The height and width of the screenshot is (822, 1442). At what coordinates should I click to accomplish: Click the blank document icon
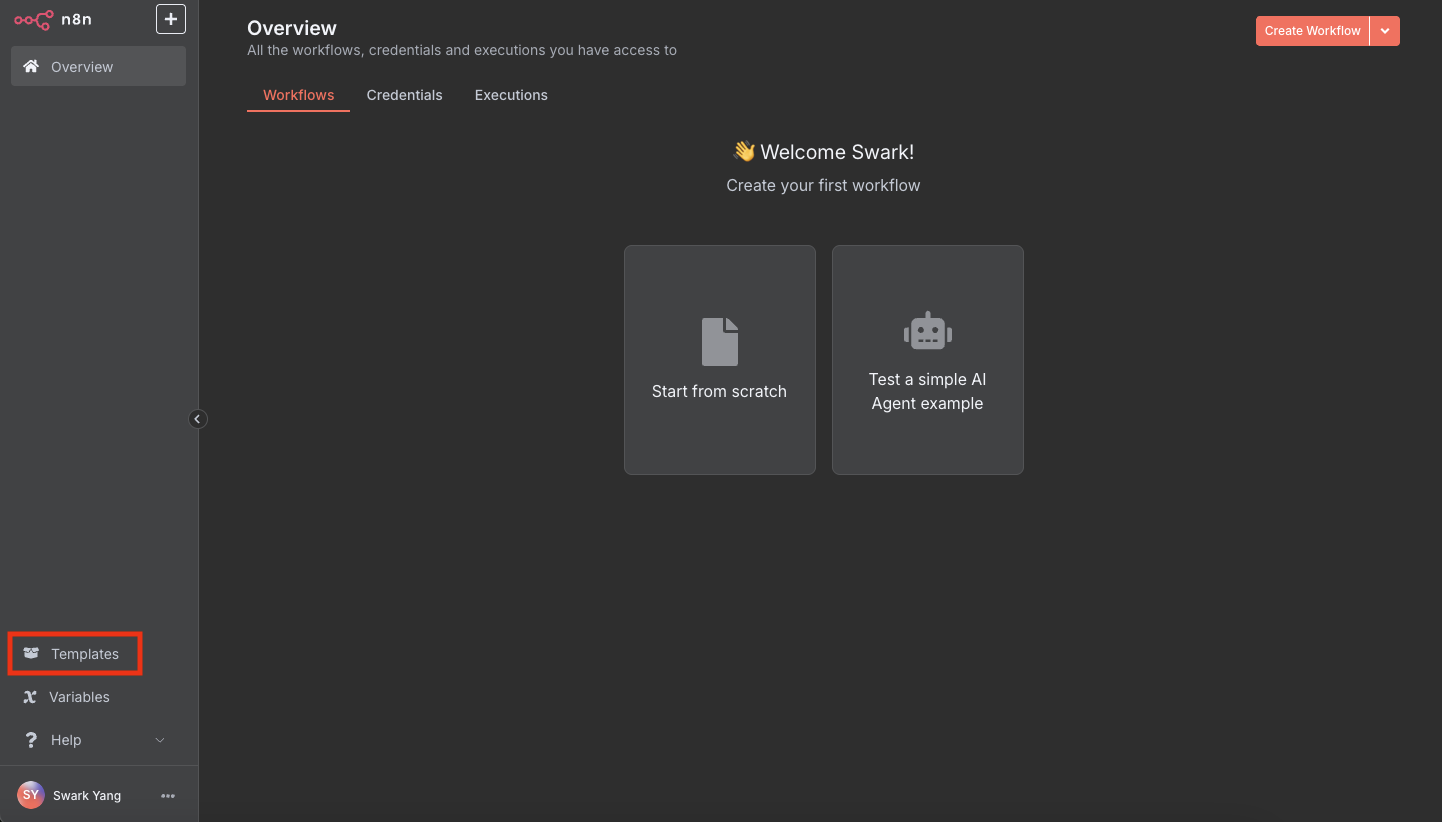[x=720, y=341]
